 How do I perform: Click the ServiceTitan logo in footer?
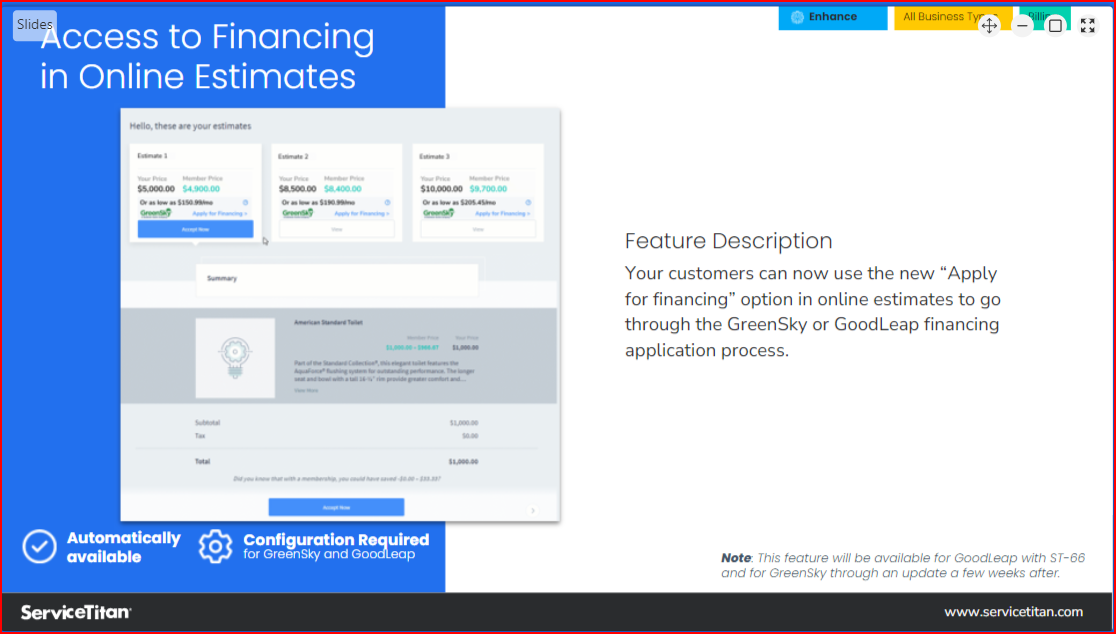[x=76, y=612]
